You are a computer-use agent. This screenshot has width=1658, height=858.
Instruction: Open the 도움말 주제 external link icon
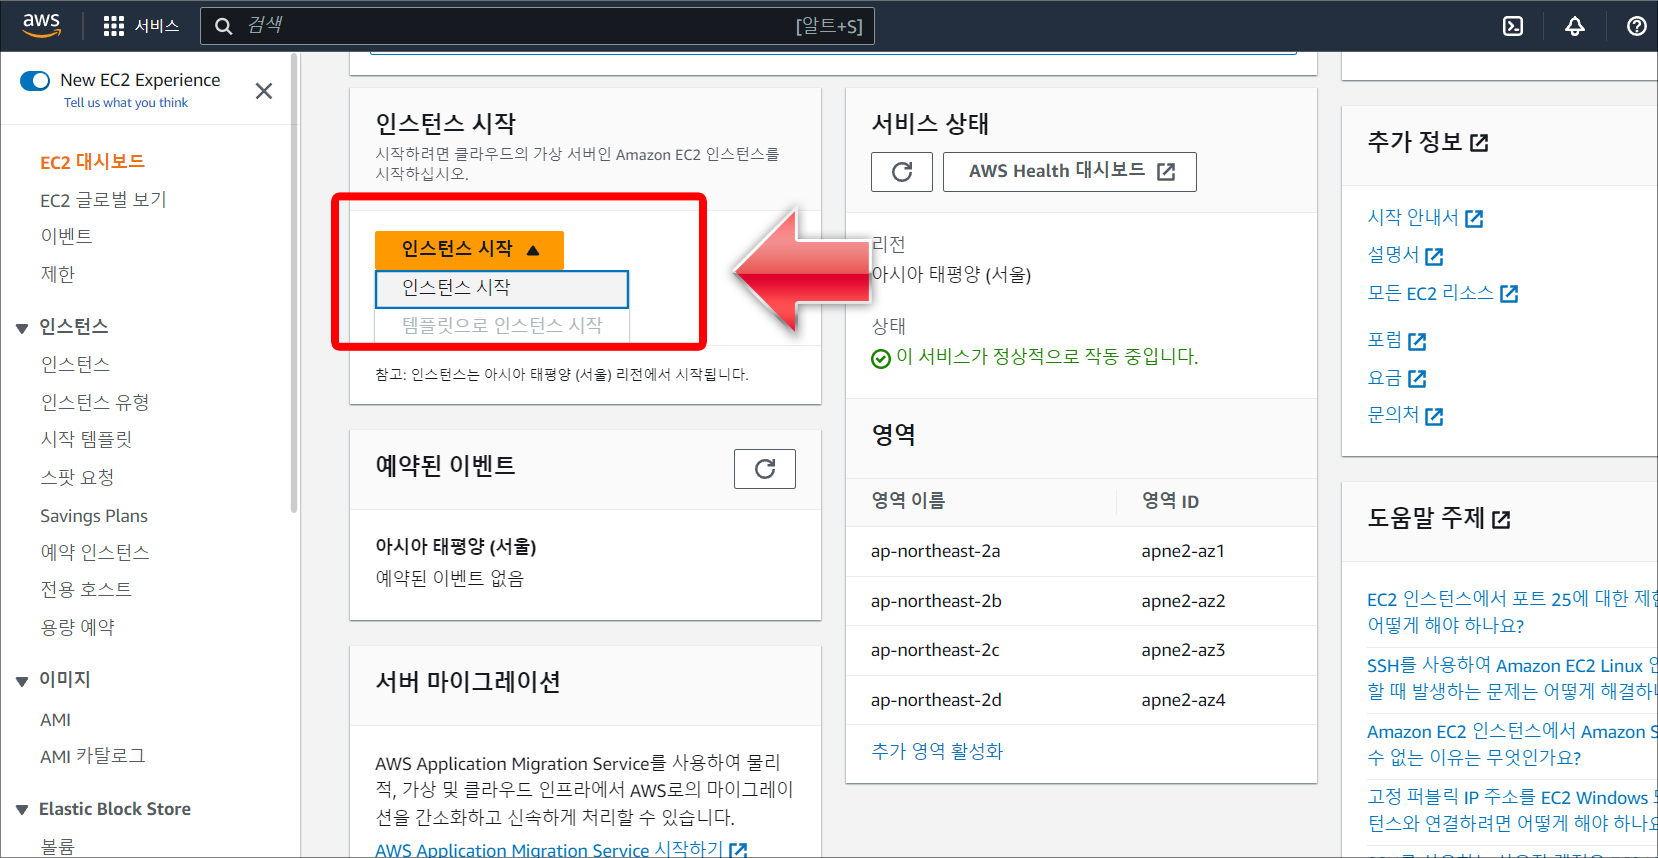click(x=1501, y=519)
